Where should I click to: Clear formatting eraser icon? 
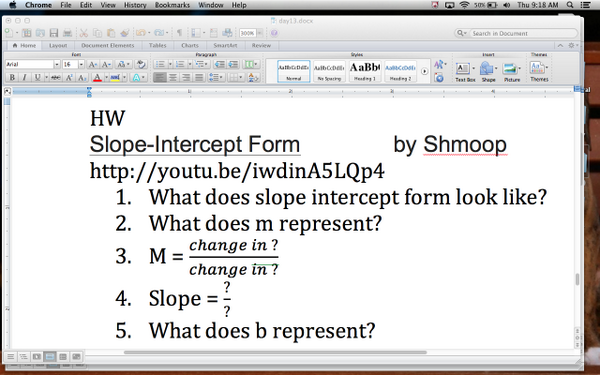point(141,64)
